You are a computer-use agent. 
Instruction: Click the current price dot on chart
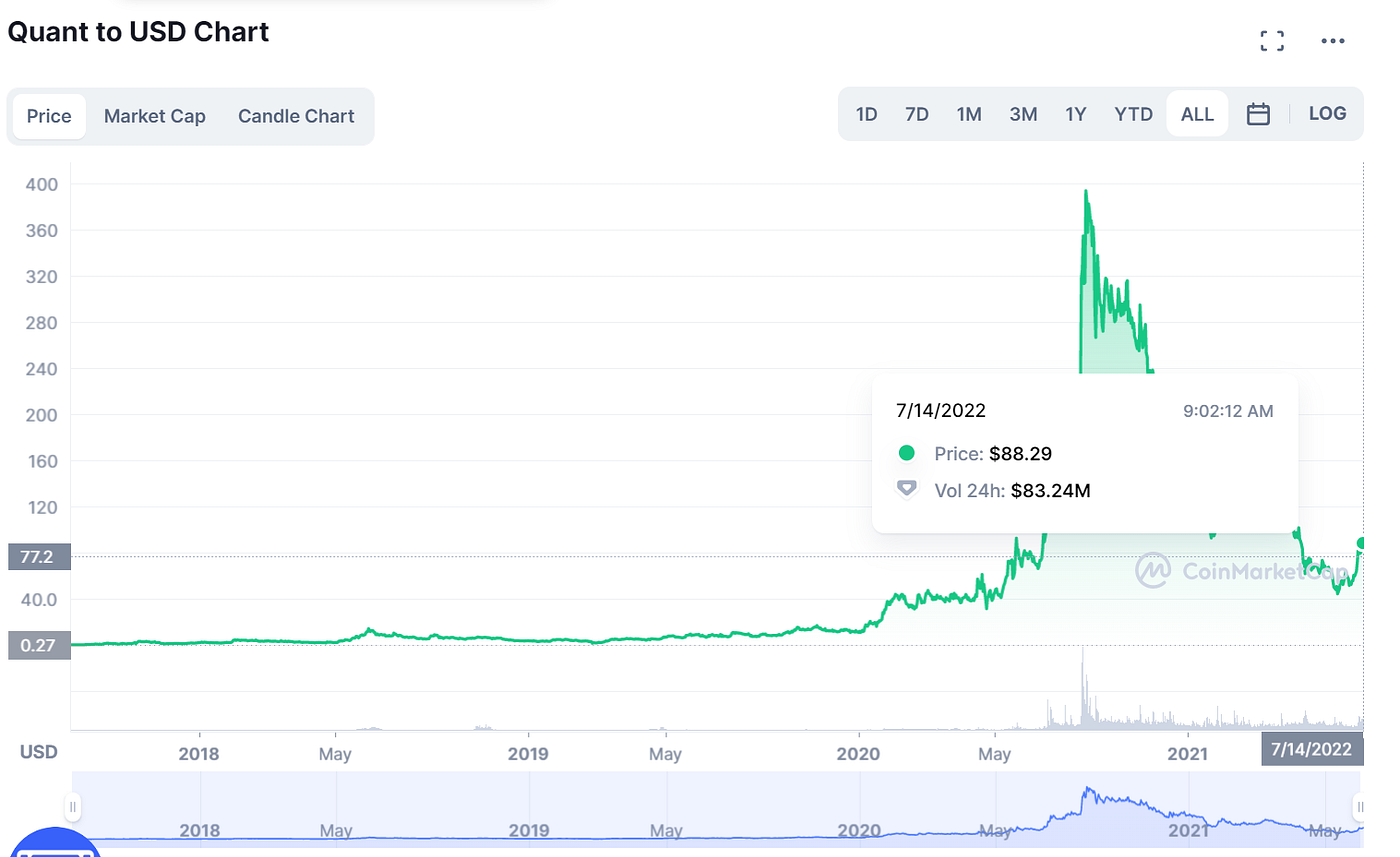(1362, 543)
